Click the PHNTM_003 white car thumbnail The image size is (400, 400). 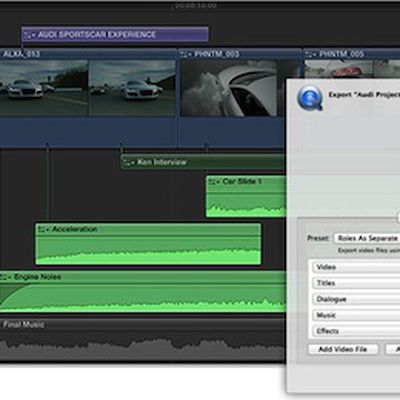click(x=228, y=88)
